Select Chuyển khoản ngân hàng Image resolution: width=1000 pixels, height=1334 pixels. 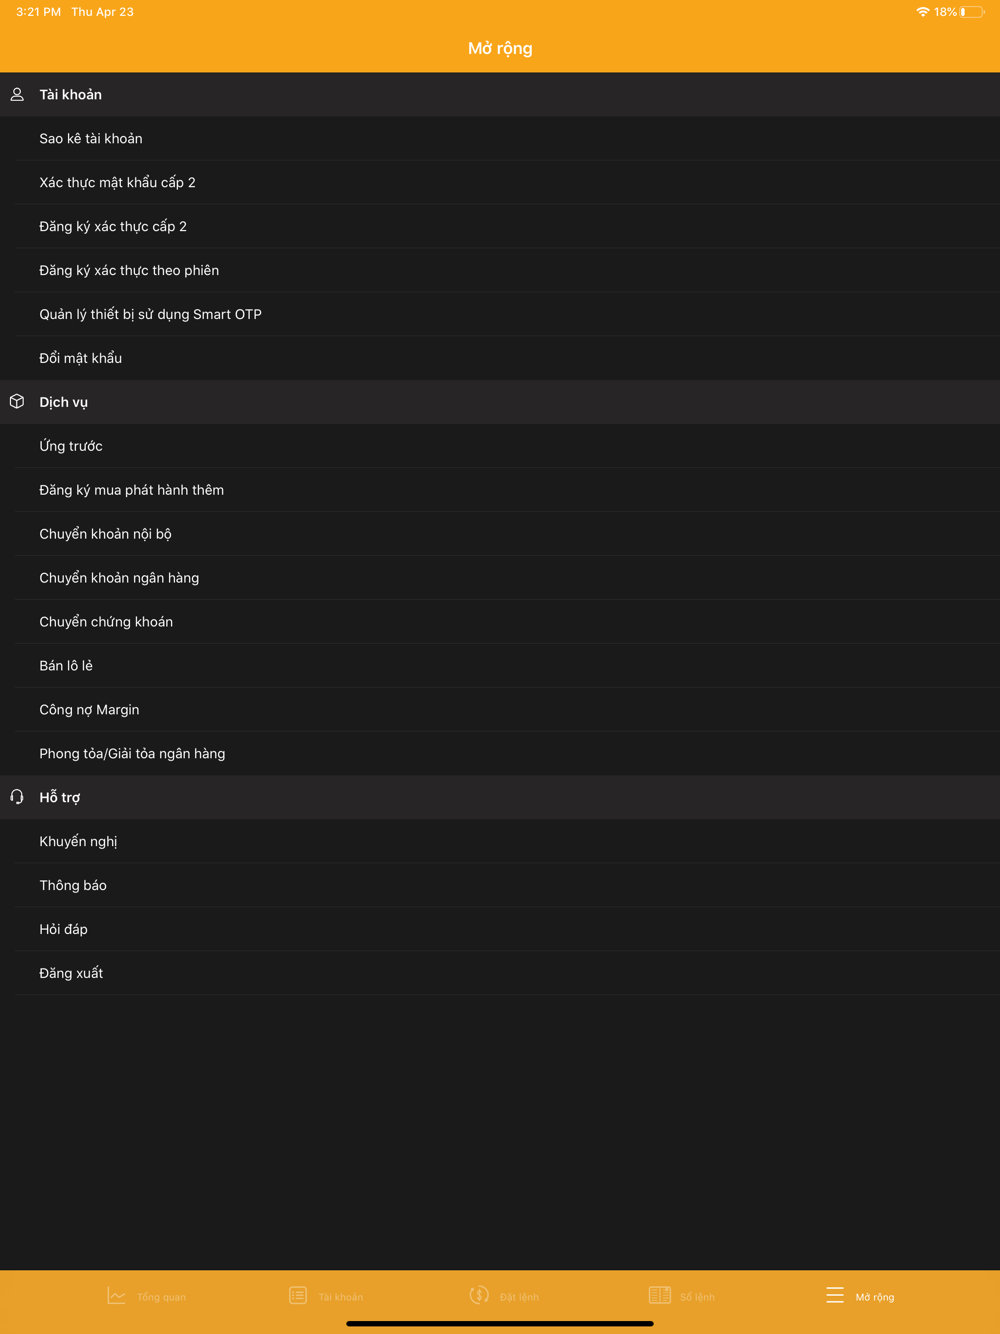point(119,578)
